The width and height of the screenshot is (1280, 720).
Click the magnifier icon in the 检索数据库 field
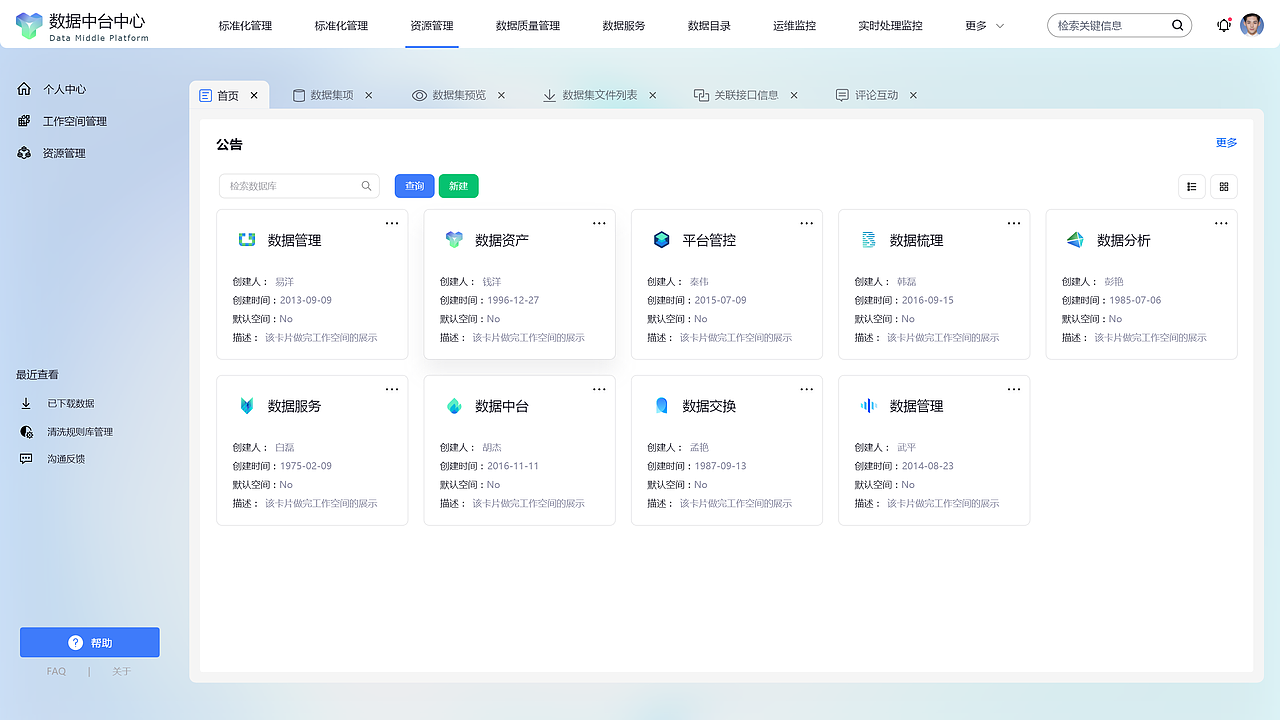(367, 186)
